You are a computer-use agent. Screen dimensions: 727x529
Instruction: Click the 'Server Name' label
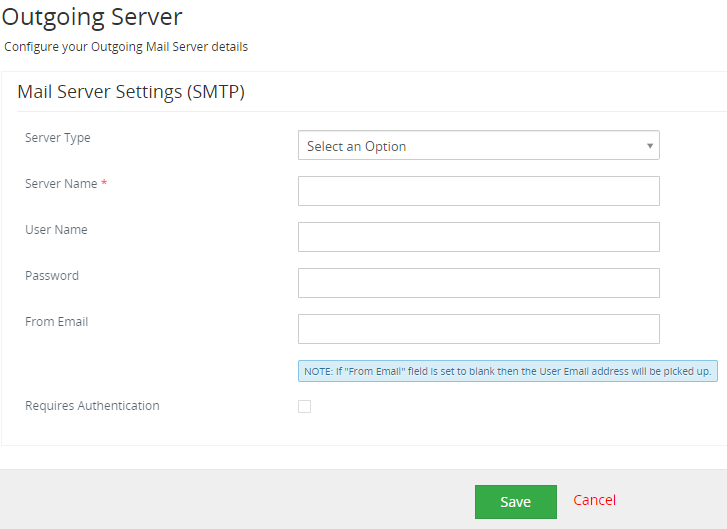point(61,184)
